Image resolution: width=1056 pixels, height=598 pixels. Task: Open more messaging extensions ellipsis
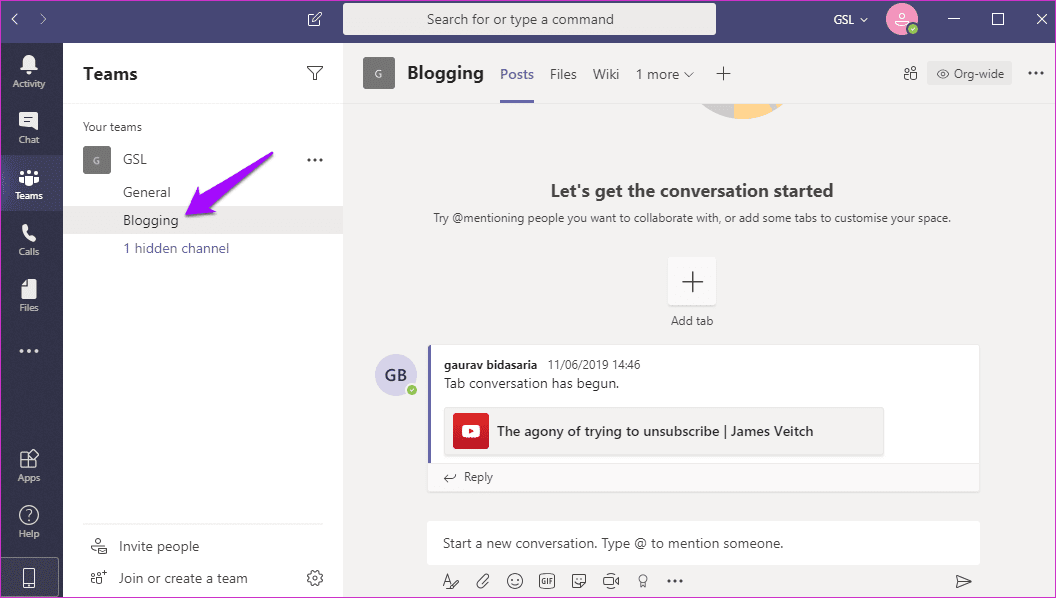click(675, 580)
